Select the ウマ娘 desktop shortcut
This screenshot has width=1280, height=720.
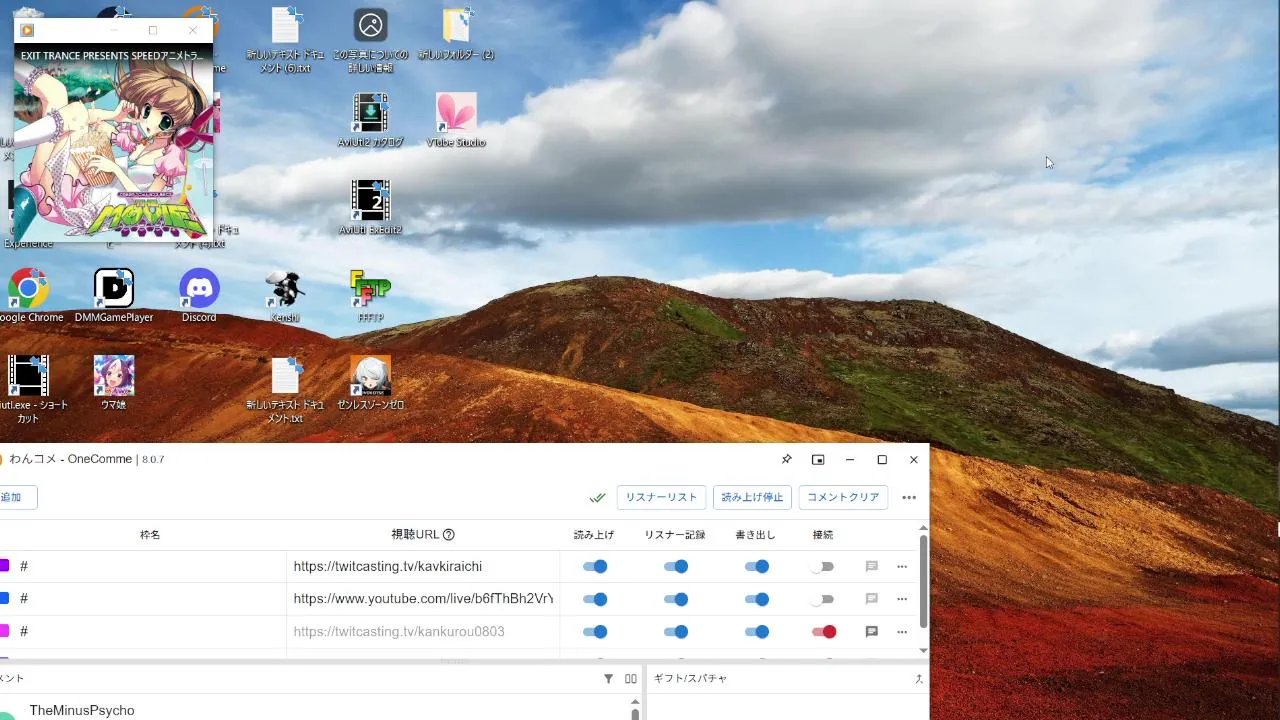tap(114, 384)
